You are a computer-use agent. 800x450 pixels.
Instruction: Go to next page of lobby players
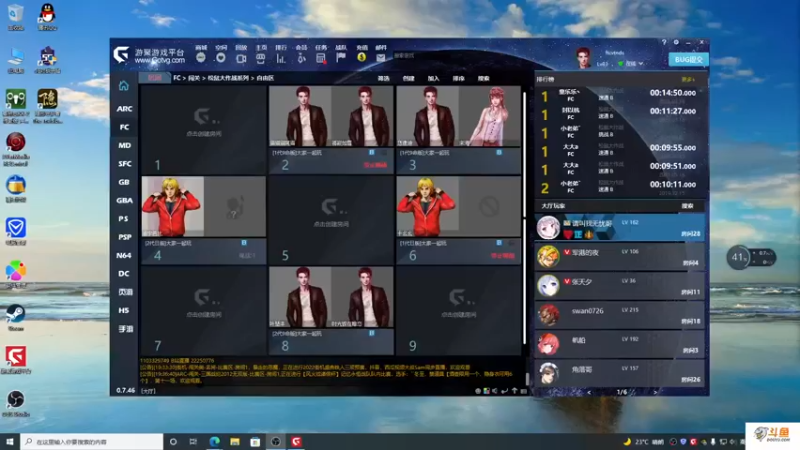[x=656, y=392]
